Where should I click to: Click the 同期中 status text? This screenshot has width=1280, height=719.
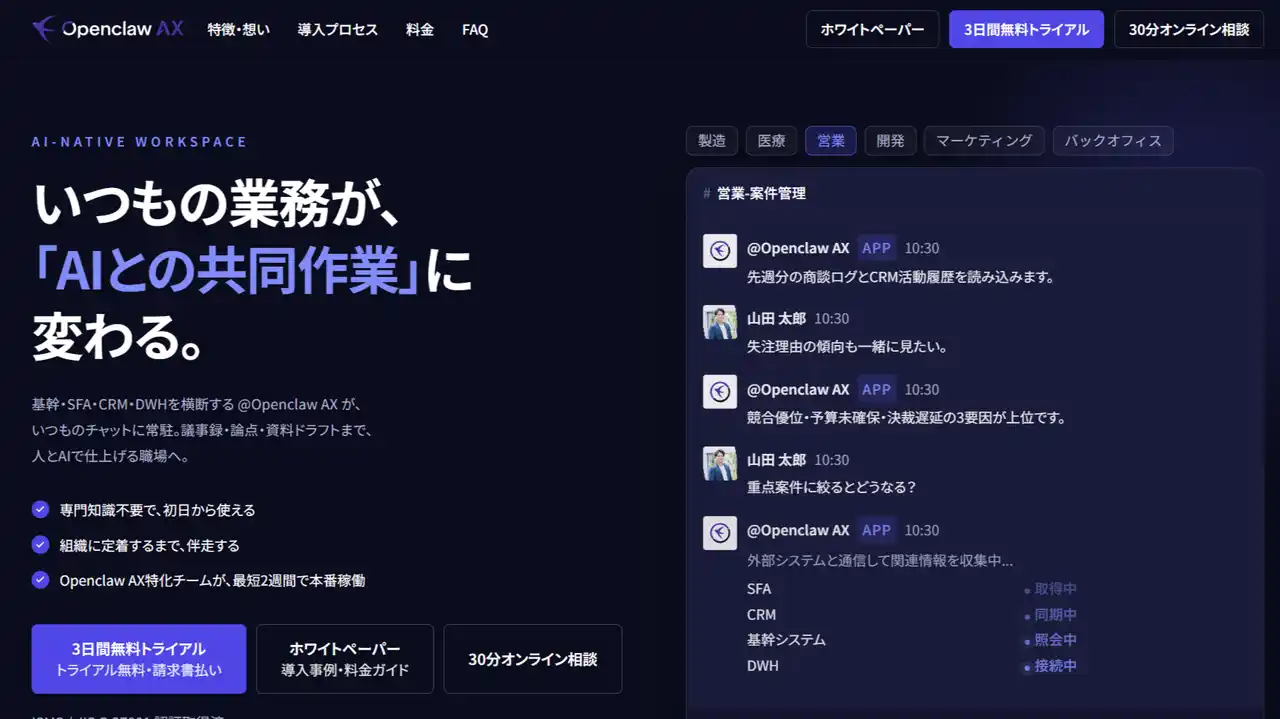(x=1056, y=614)
